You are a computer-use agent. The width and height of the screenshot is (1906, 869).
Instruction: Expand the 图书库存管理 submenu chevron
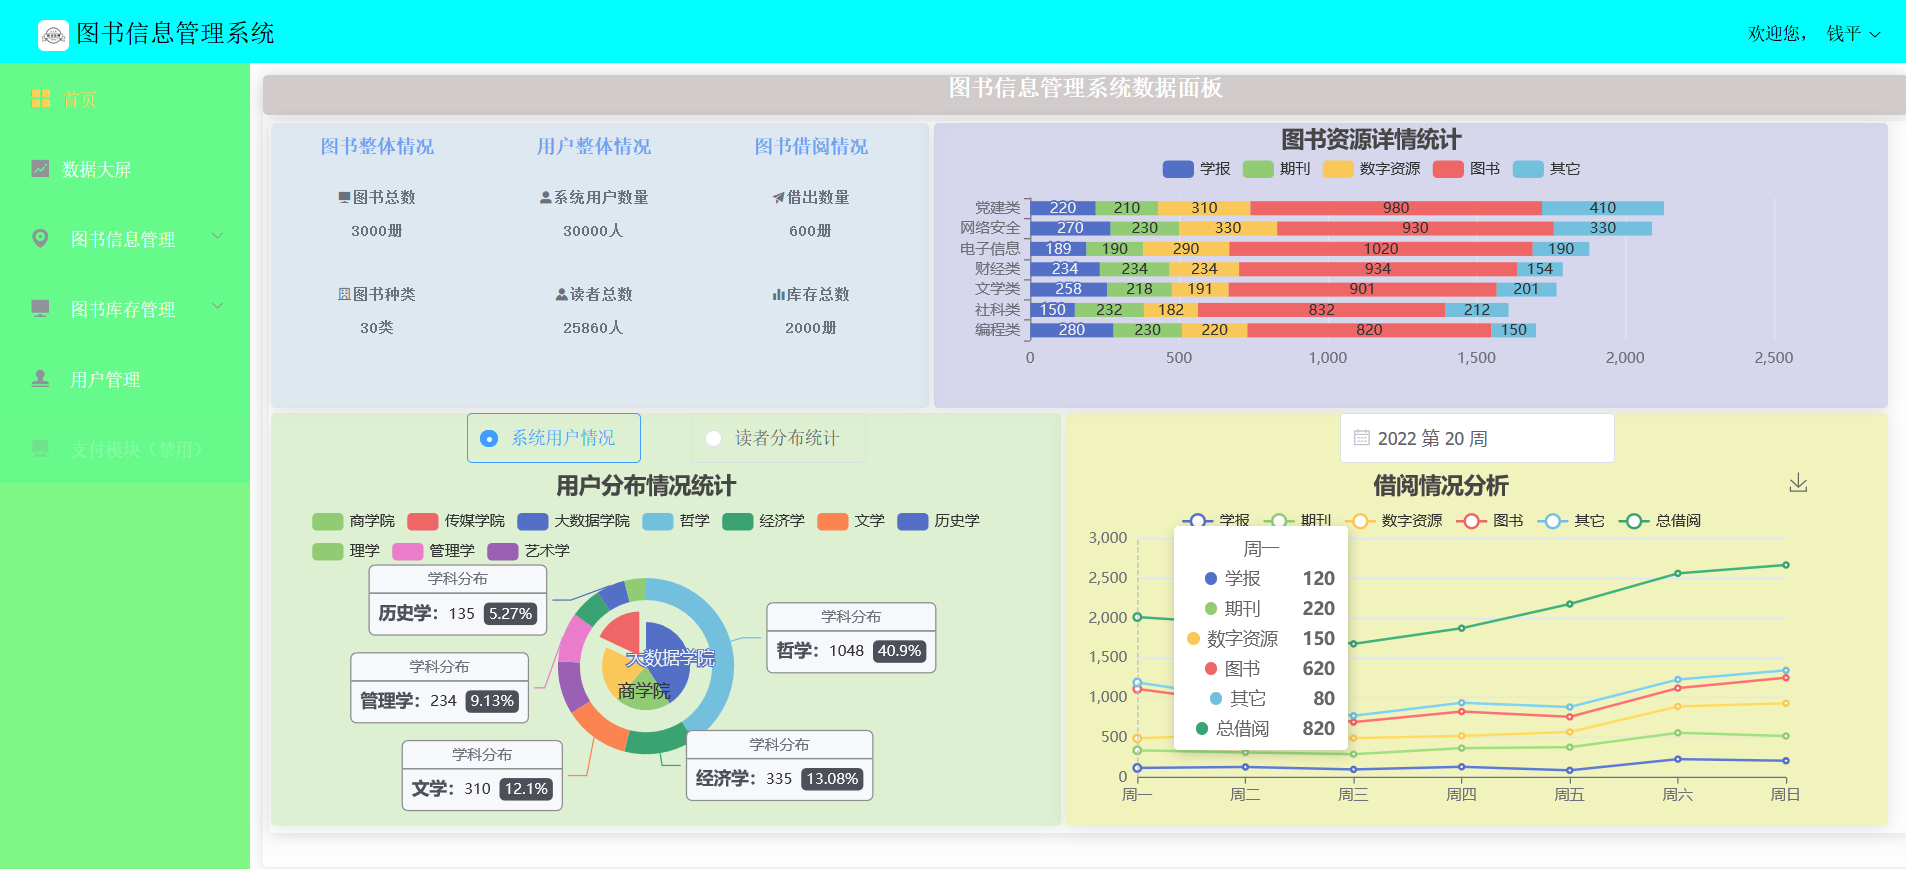click(x=217, y=306)
